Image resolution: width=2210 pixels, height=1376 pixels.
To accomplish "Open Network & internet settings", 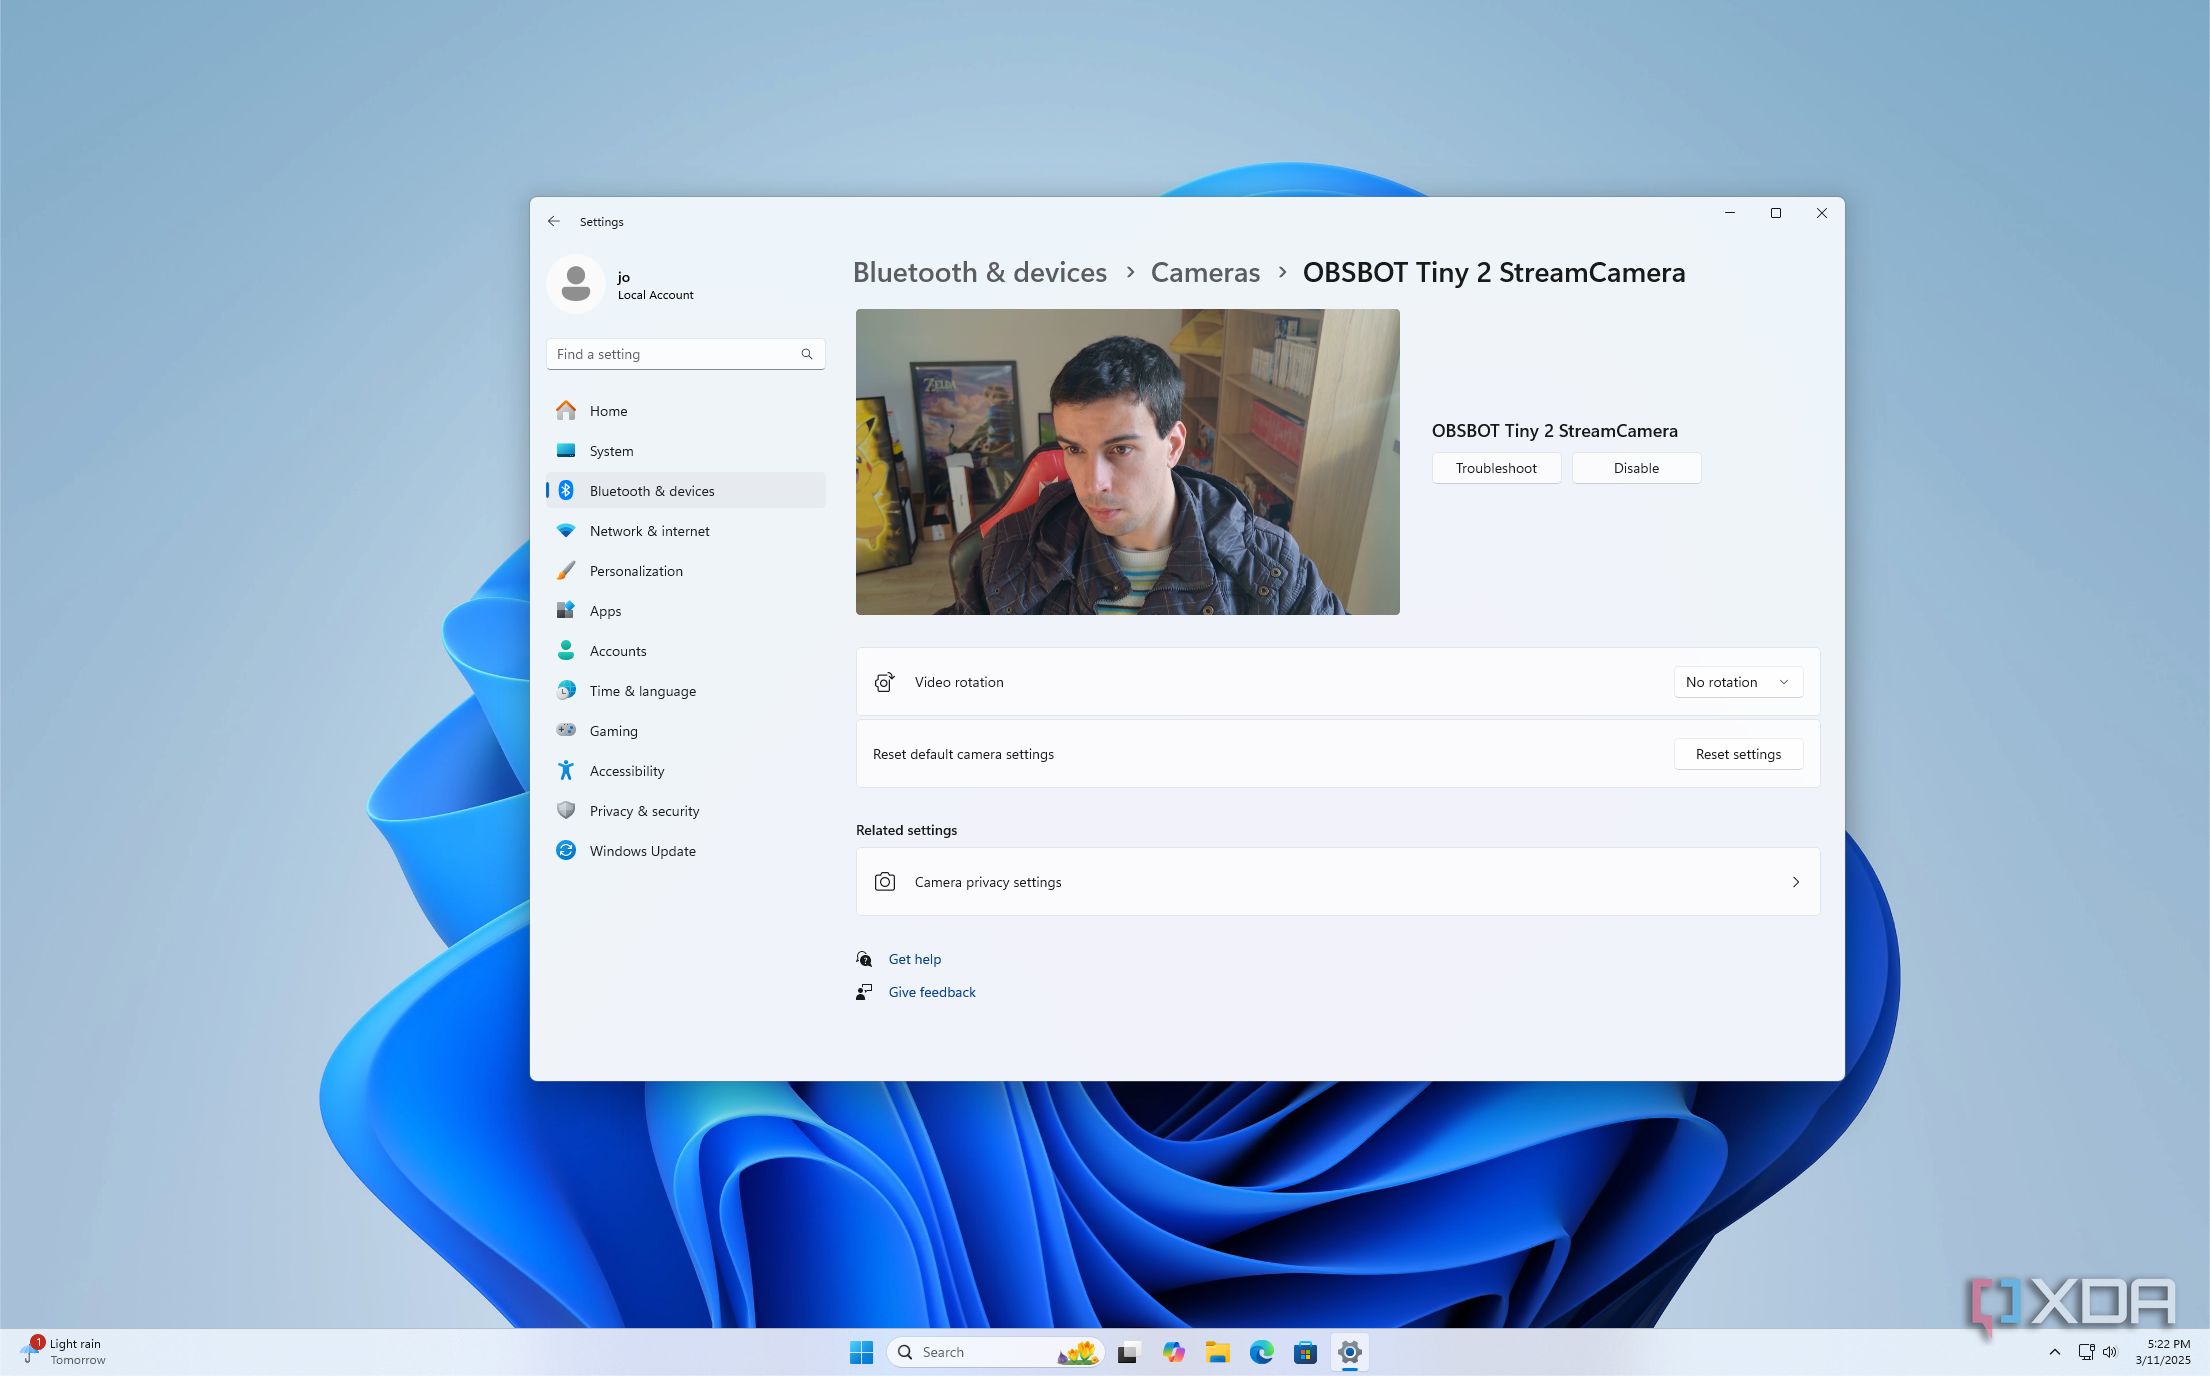I will [x=686, y=531].
